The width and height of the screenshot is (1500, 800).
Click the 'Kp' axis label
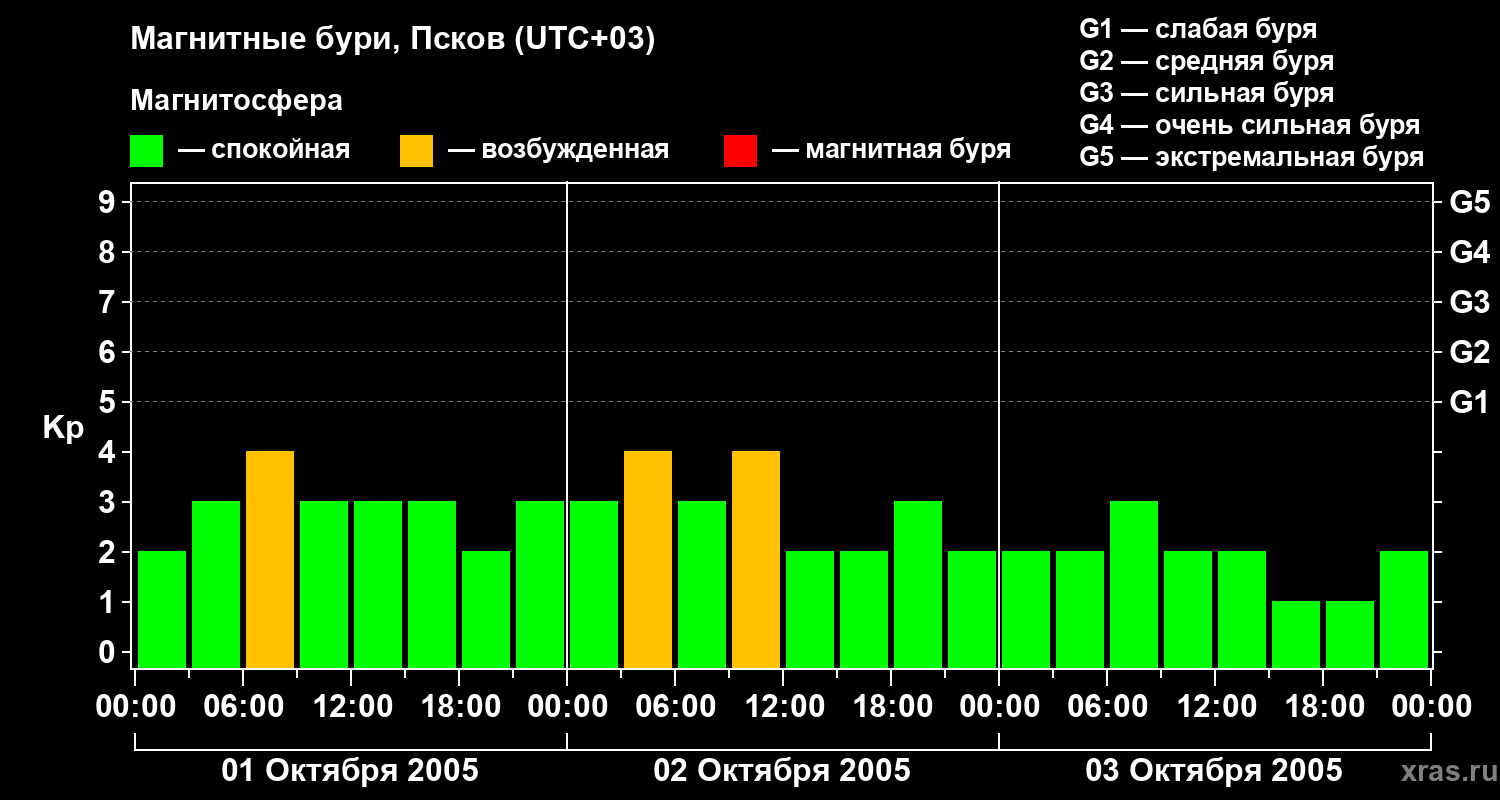tap(64, 428)
